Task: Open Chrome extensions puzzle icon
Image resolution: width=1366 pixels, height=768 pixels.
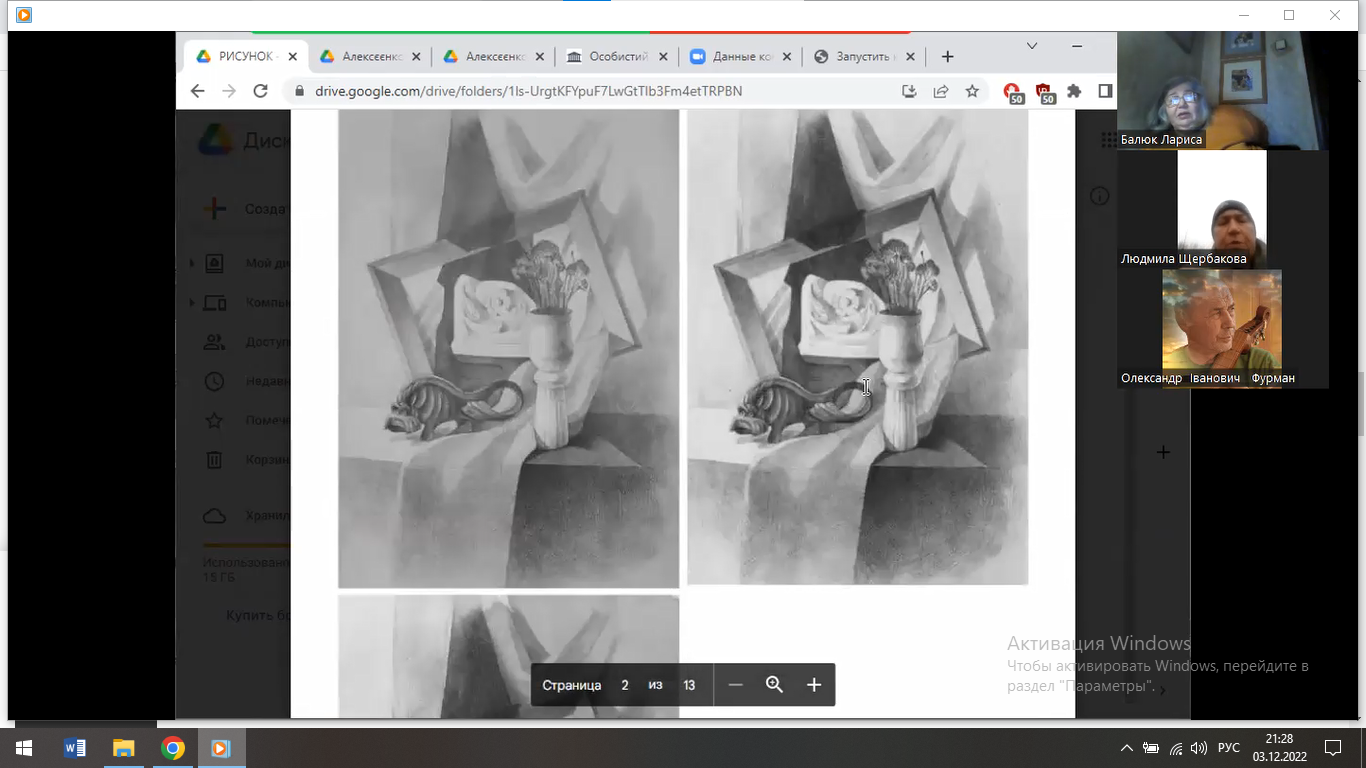Action: 1074,91
